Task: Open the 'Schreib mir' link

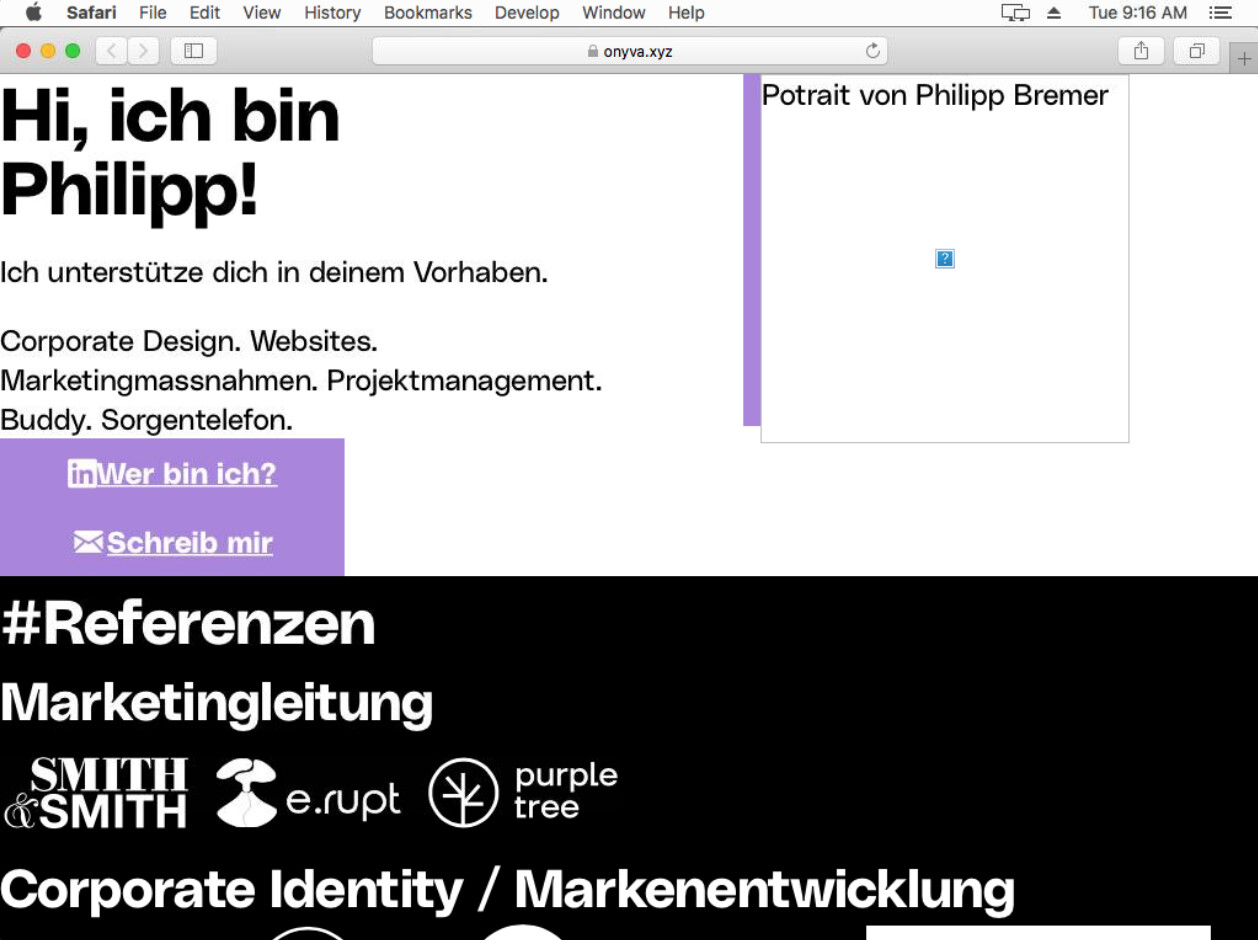Action: pos(190,543)
